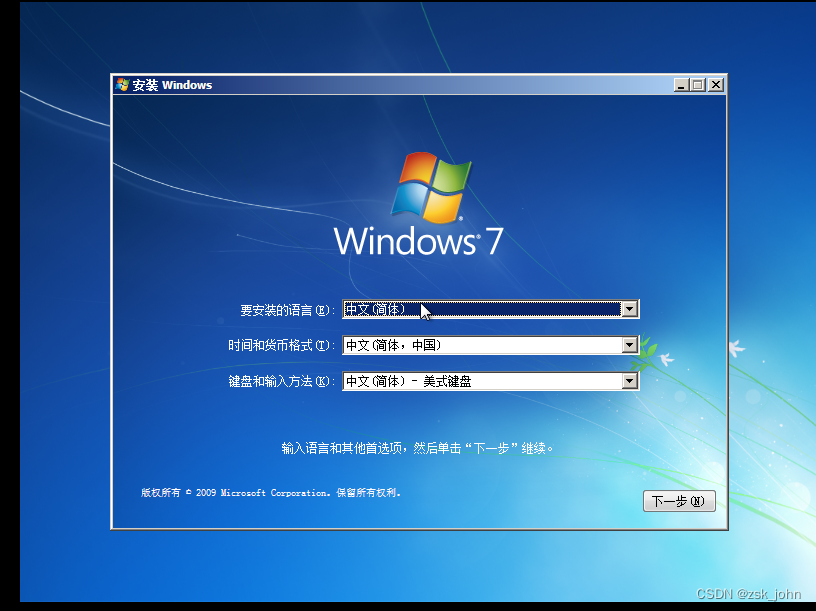Click the 要安装的语言(E) label
The image size is (816, 611).
(287, 310)
